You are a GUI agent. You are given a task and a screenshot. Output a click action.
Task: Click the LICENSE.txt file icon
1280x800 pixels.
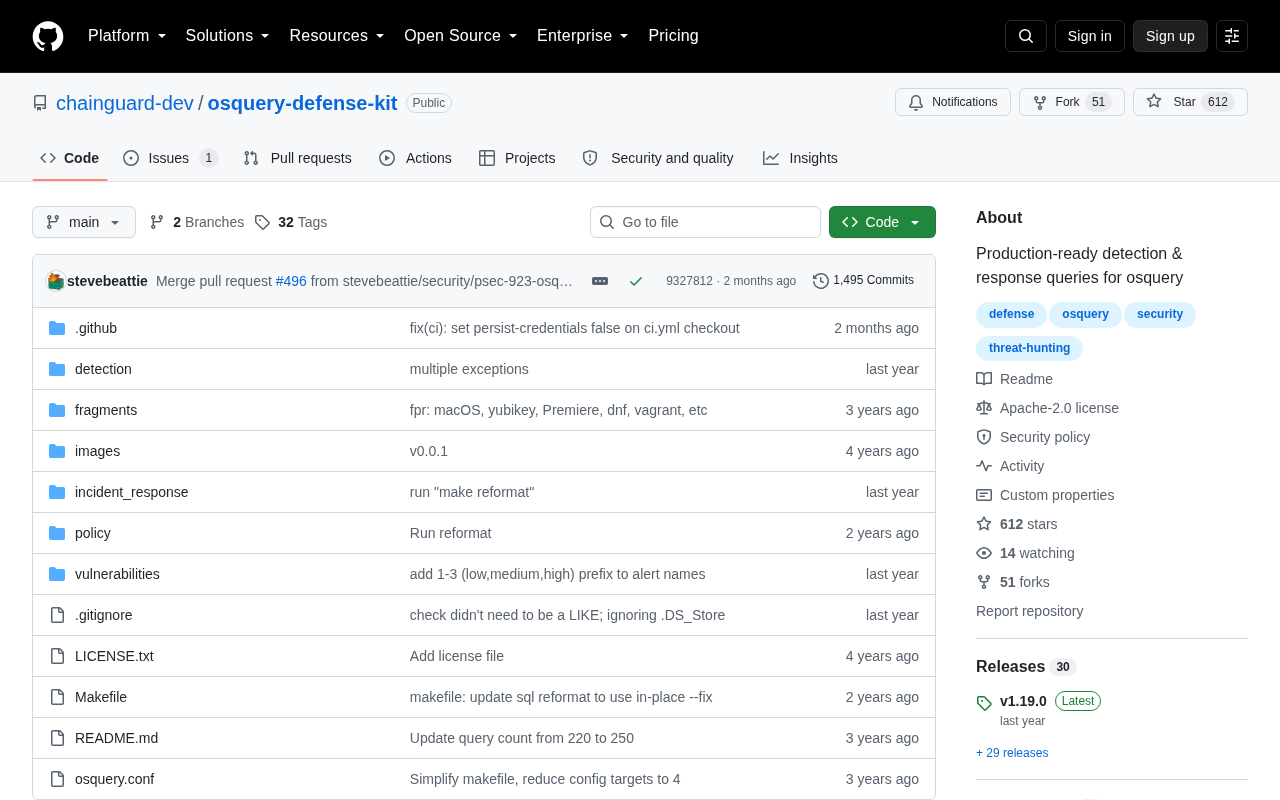coord(57,656)
